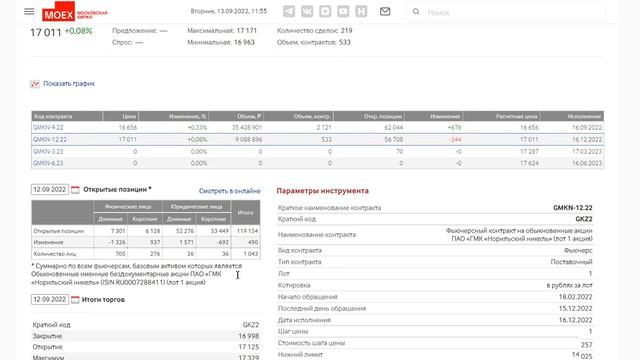Click the execution date 16.06.2023
Image resolution: width=640 pixels, height=360 pixels.
(x=587, y=163)
